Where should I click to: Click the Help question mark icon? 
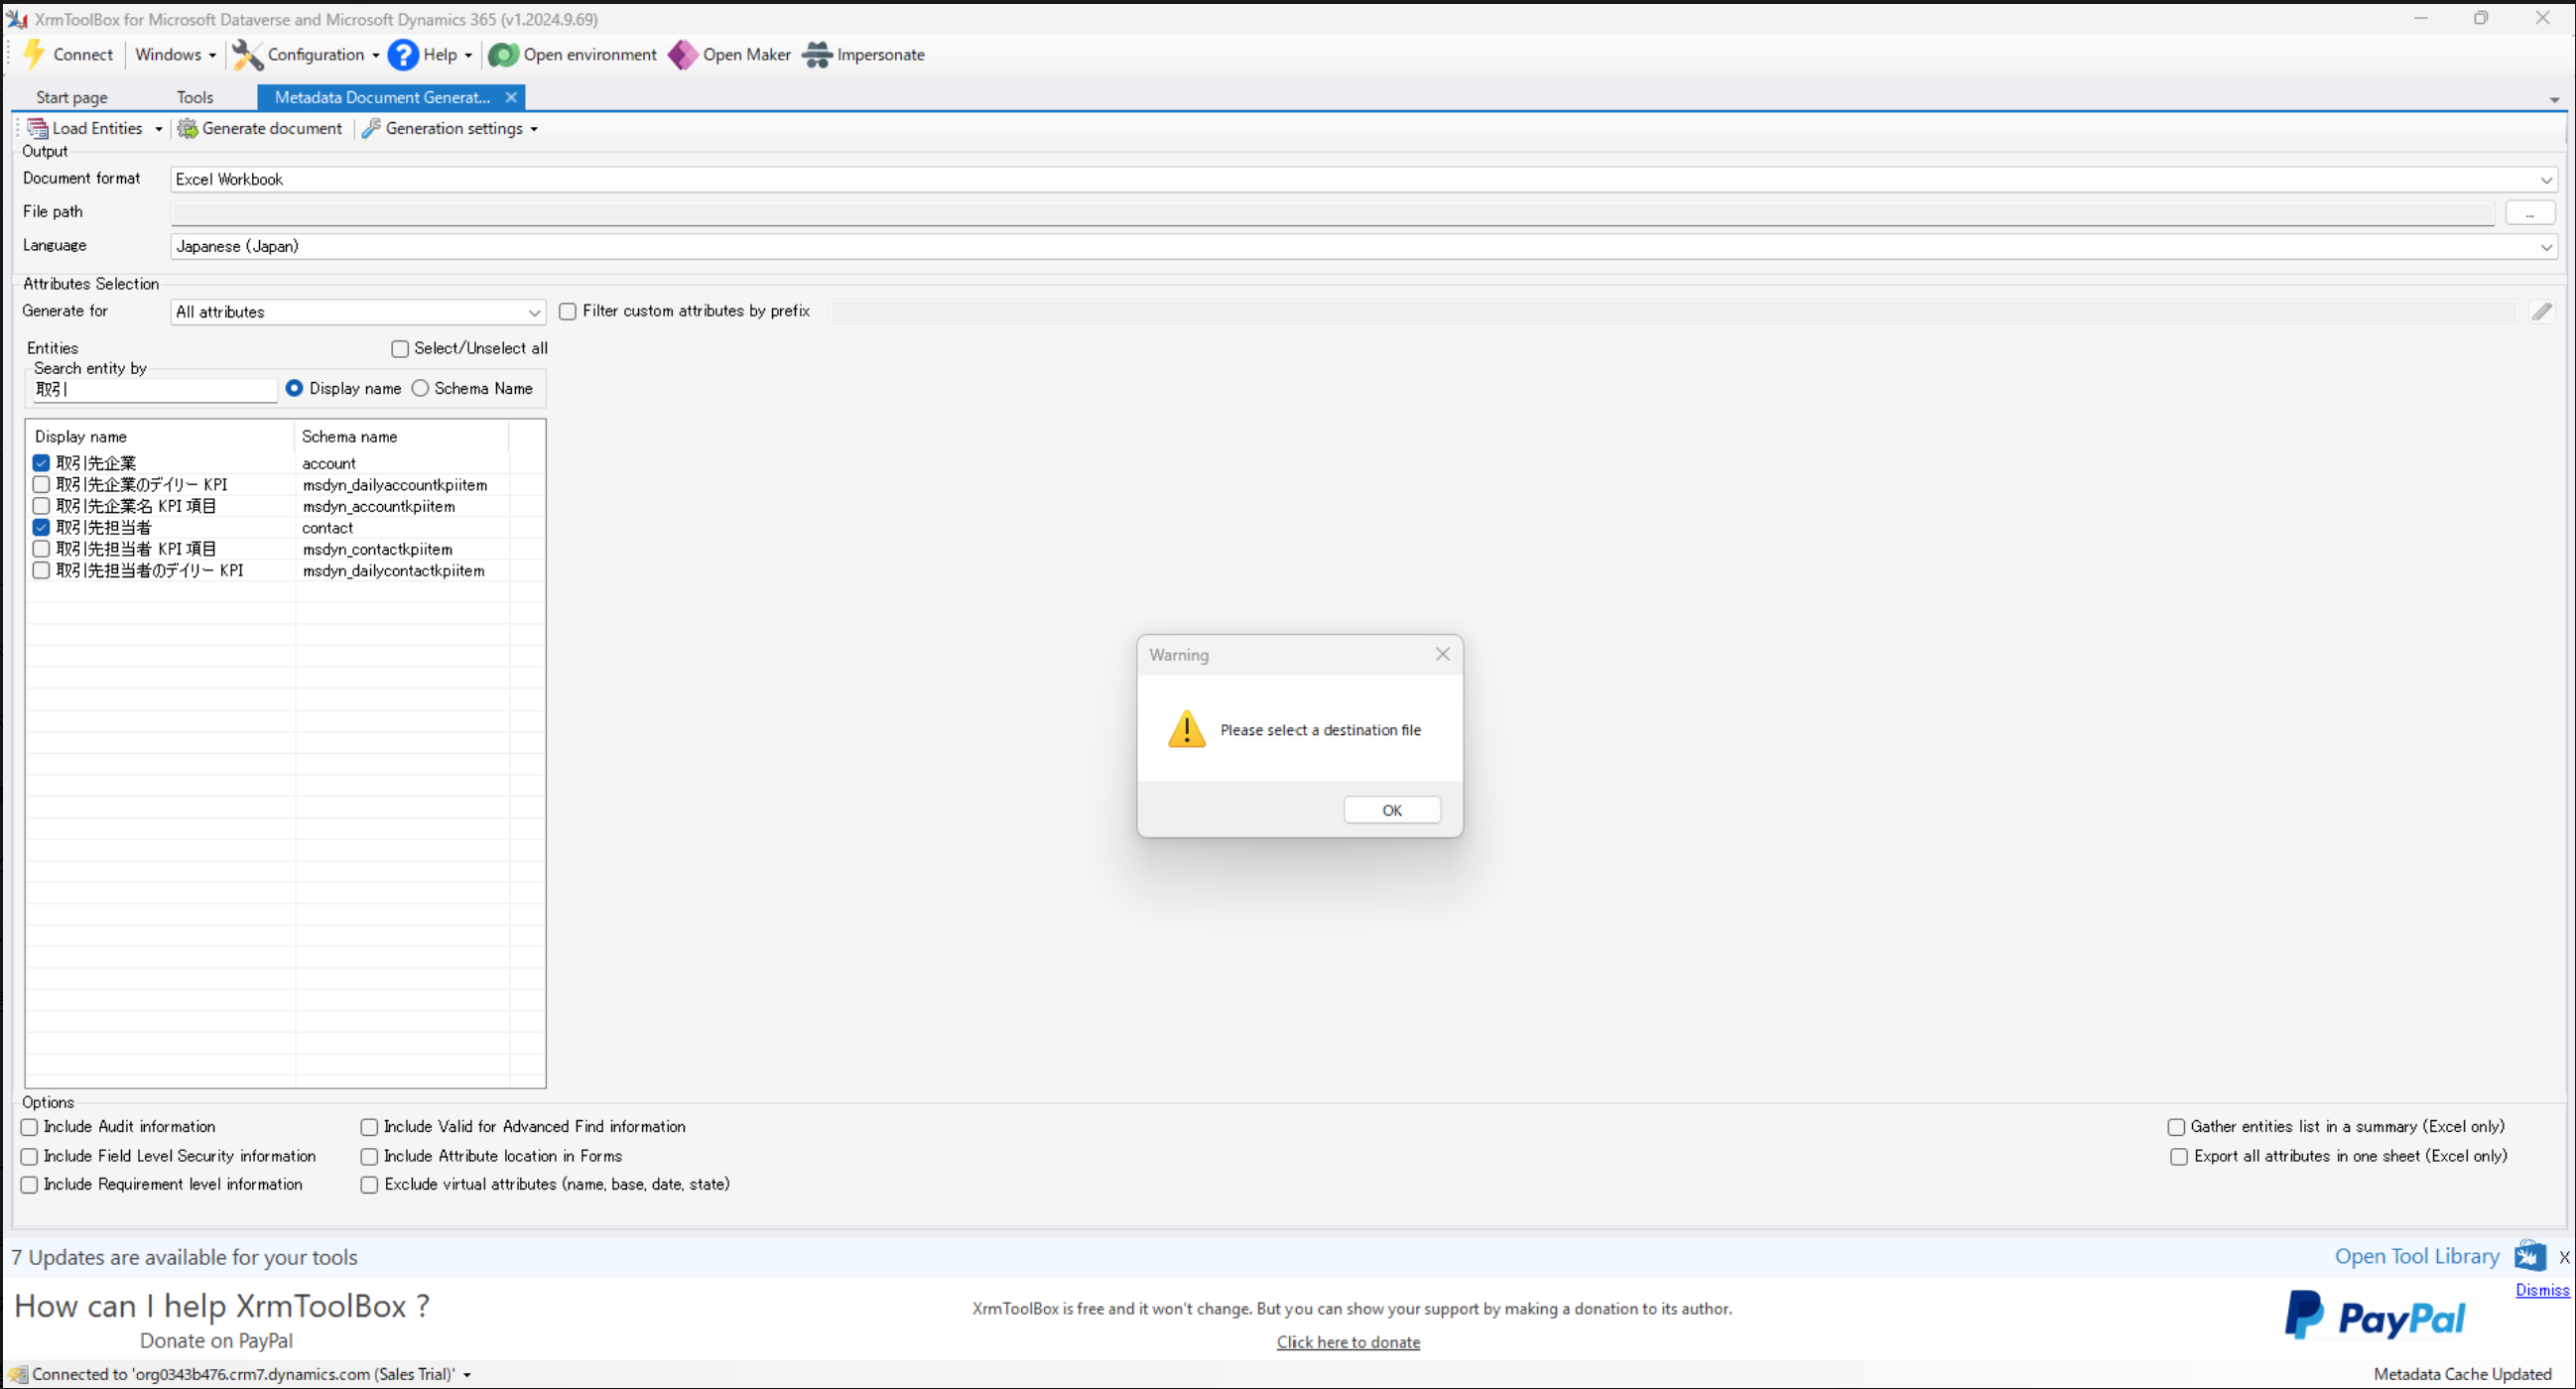[x=403, y=55]
